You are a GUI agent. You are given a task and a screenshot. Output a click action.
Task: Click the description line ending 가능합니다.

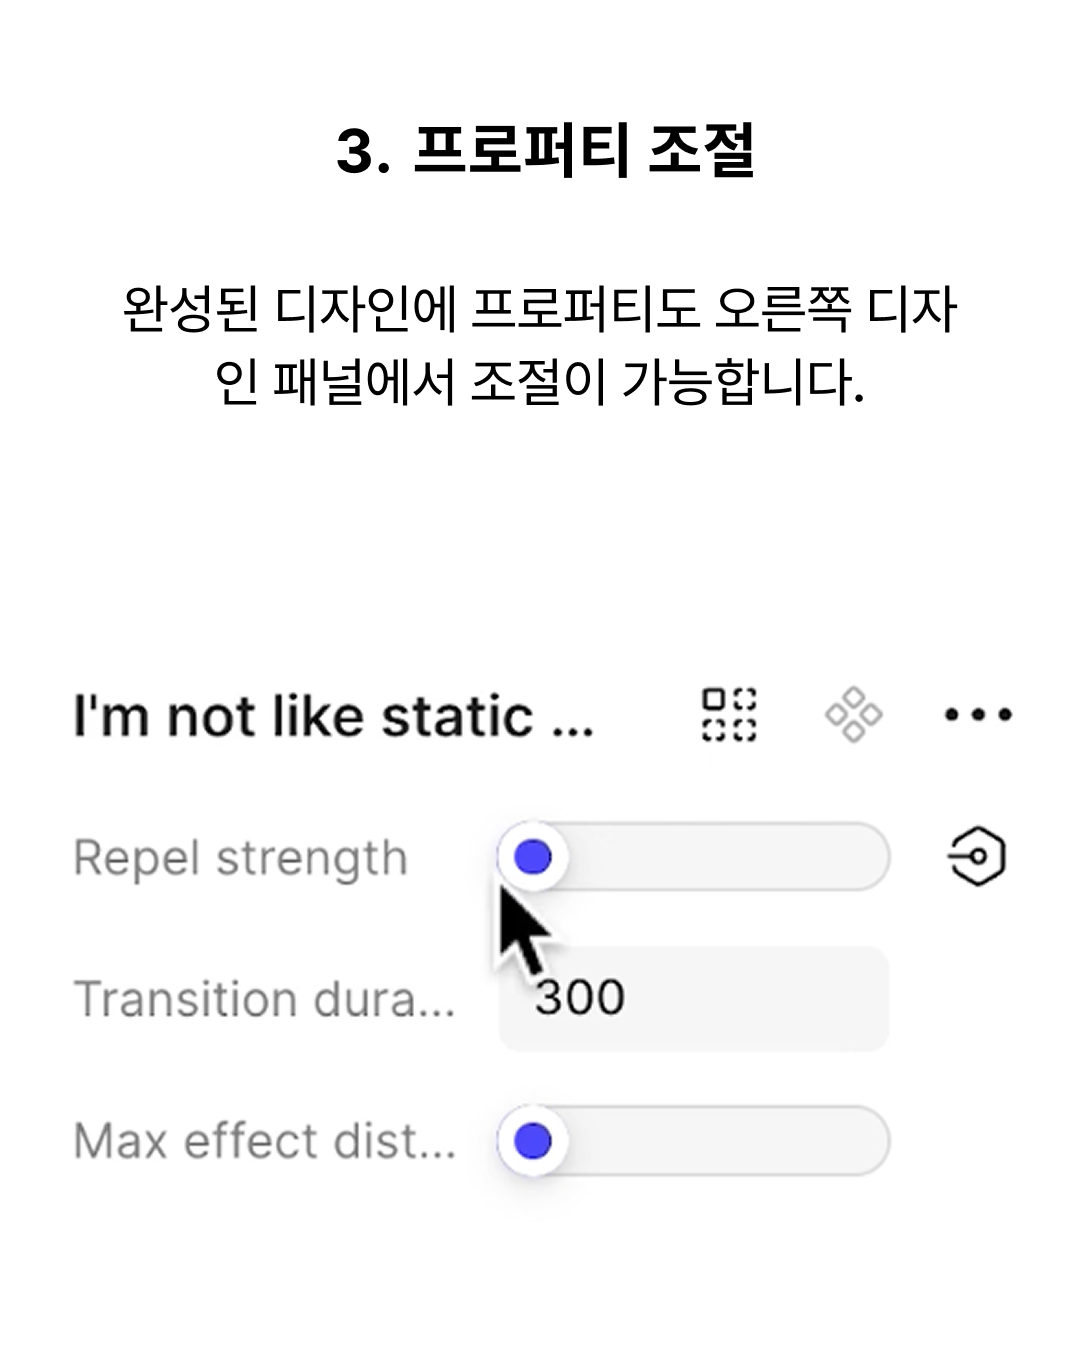pyautogui.click(x=540, y=381)
